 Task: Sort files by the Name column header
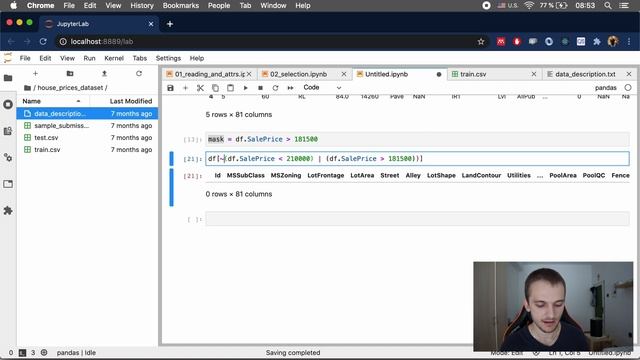point(53,101)
